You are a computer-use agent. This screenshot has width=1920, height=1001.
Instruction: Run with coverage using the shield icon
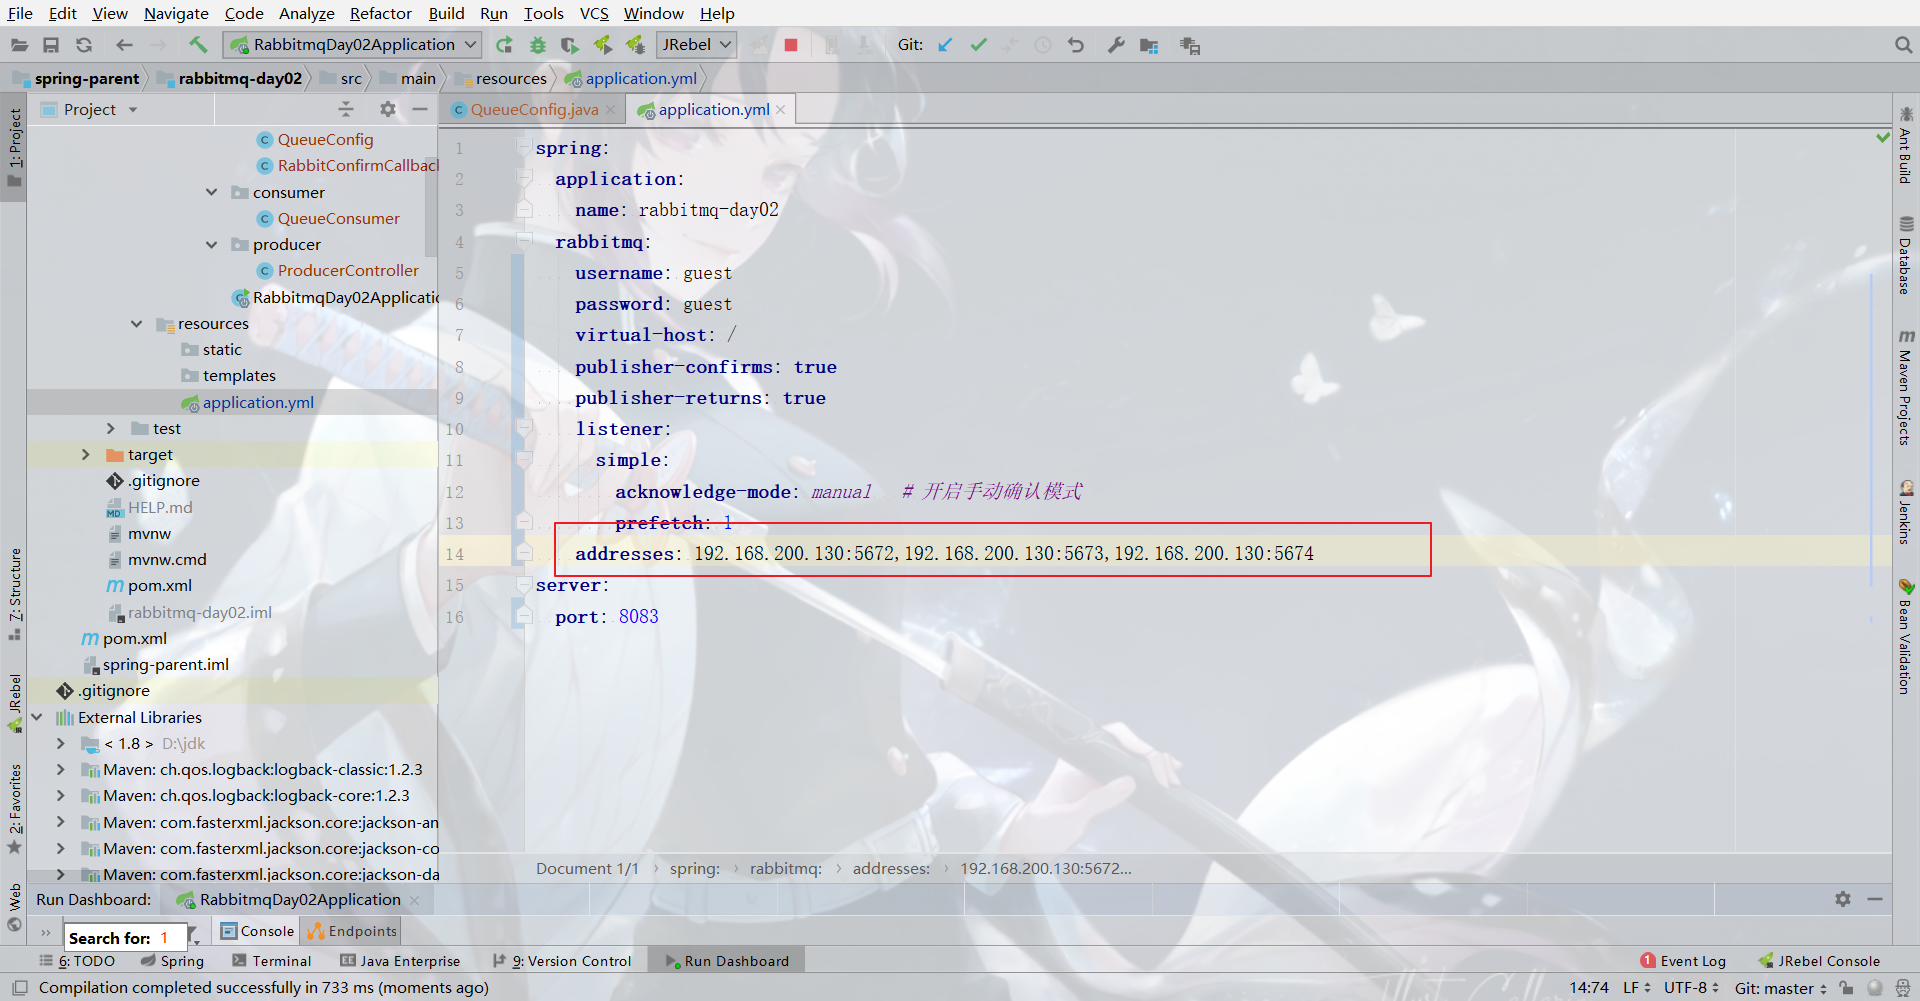click(569, 45)
